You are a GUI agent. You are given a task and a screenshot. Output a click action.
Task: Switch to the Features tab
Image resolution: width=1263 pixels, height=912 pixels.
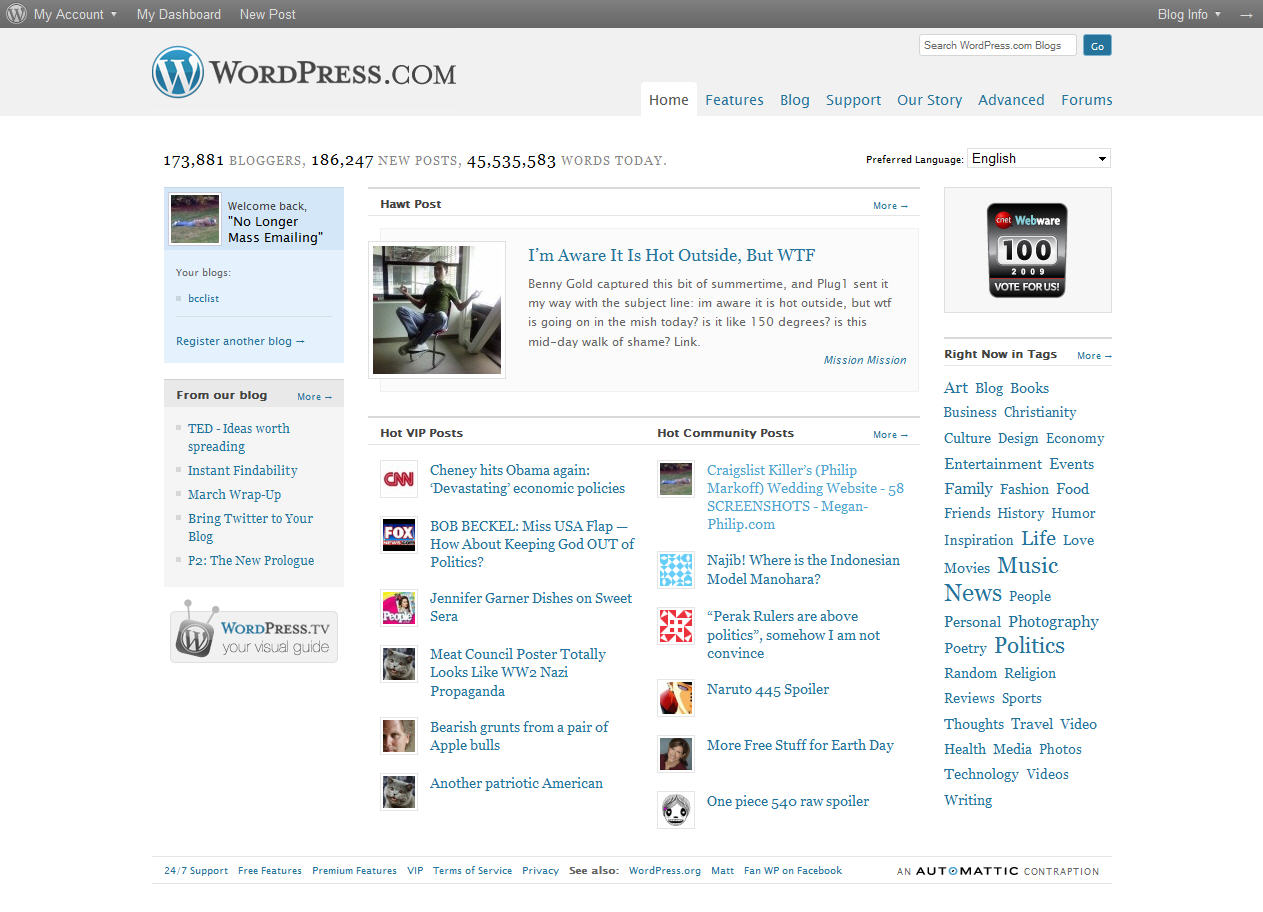(734, 100)
